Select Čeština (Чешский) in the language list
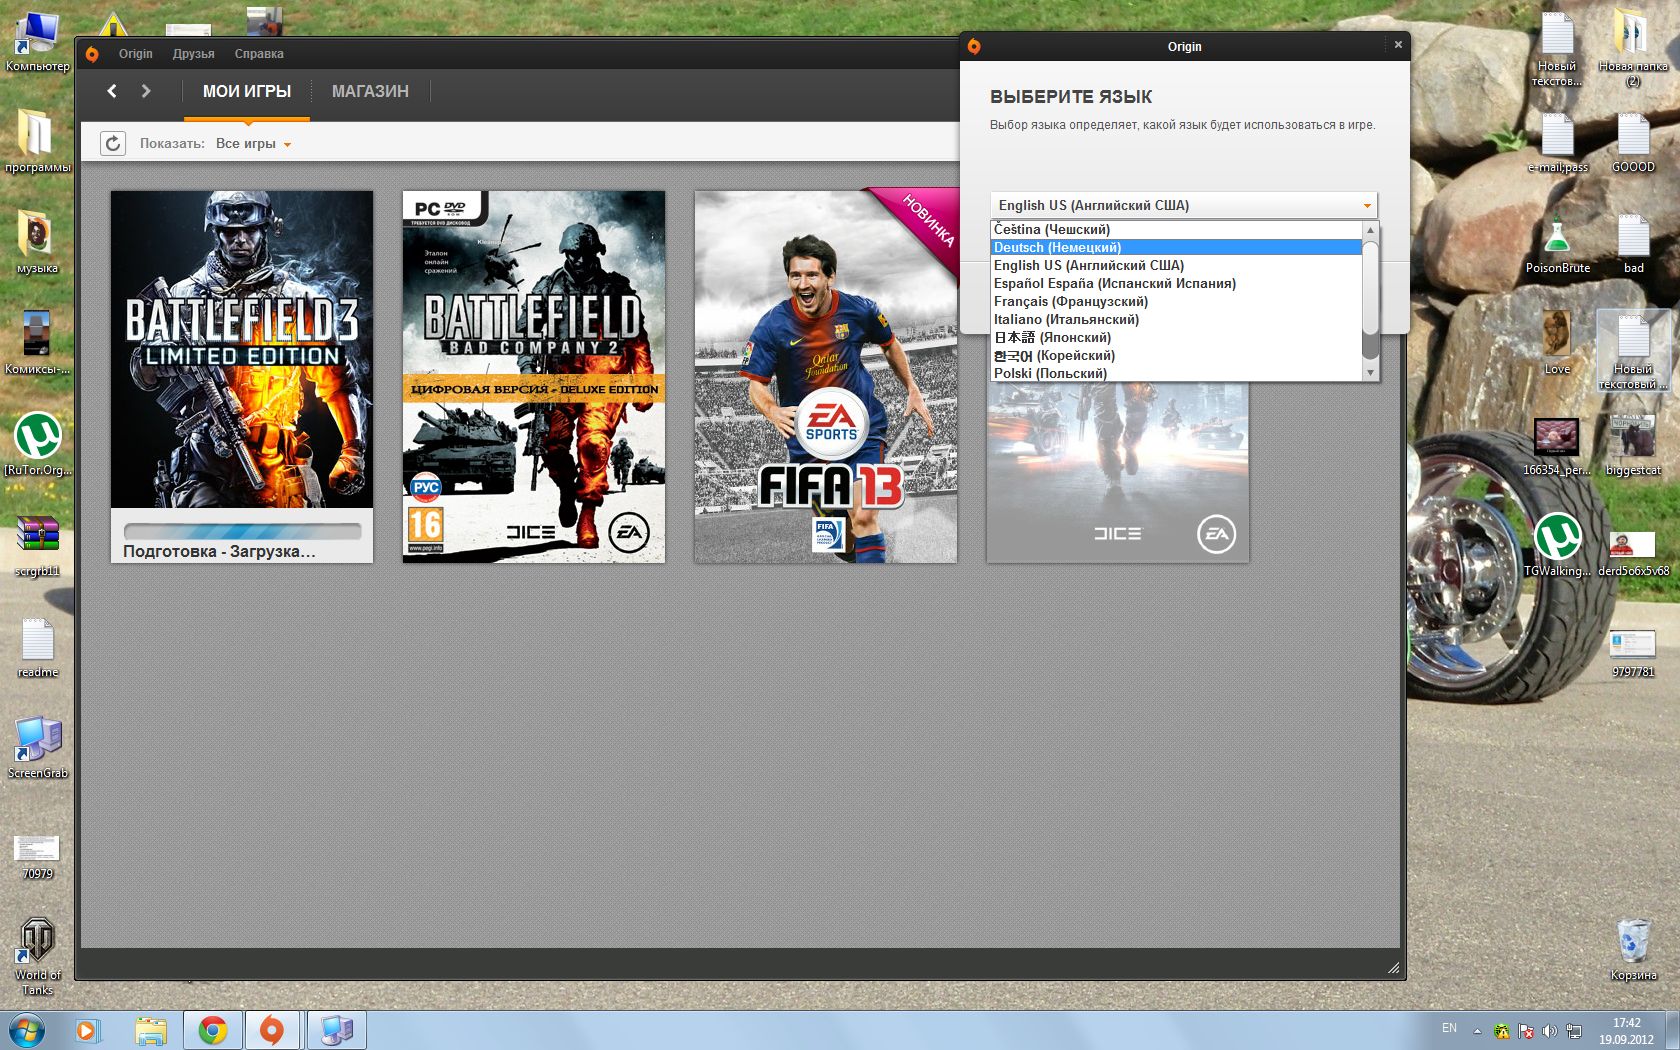The width and height of the screenshot is (1680, 1050). (x=1176, y=229)
